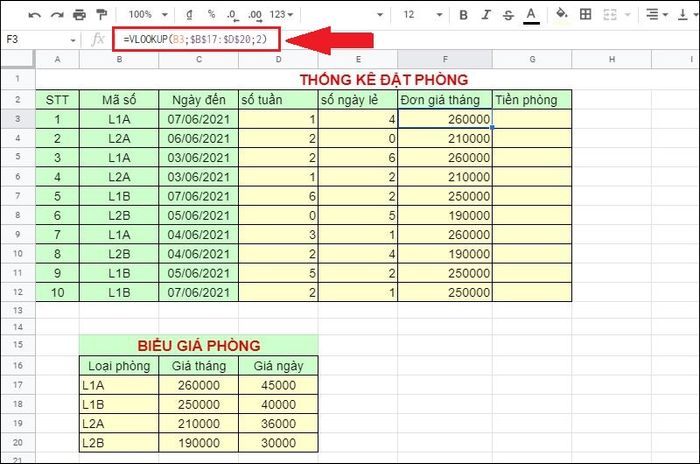Select price cell 45000
The width and height of the screenshot is (700, 464).
[x=278, y=385]
